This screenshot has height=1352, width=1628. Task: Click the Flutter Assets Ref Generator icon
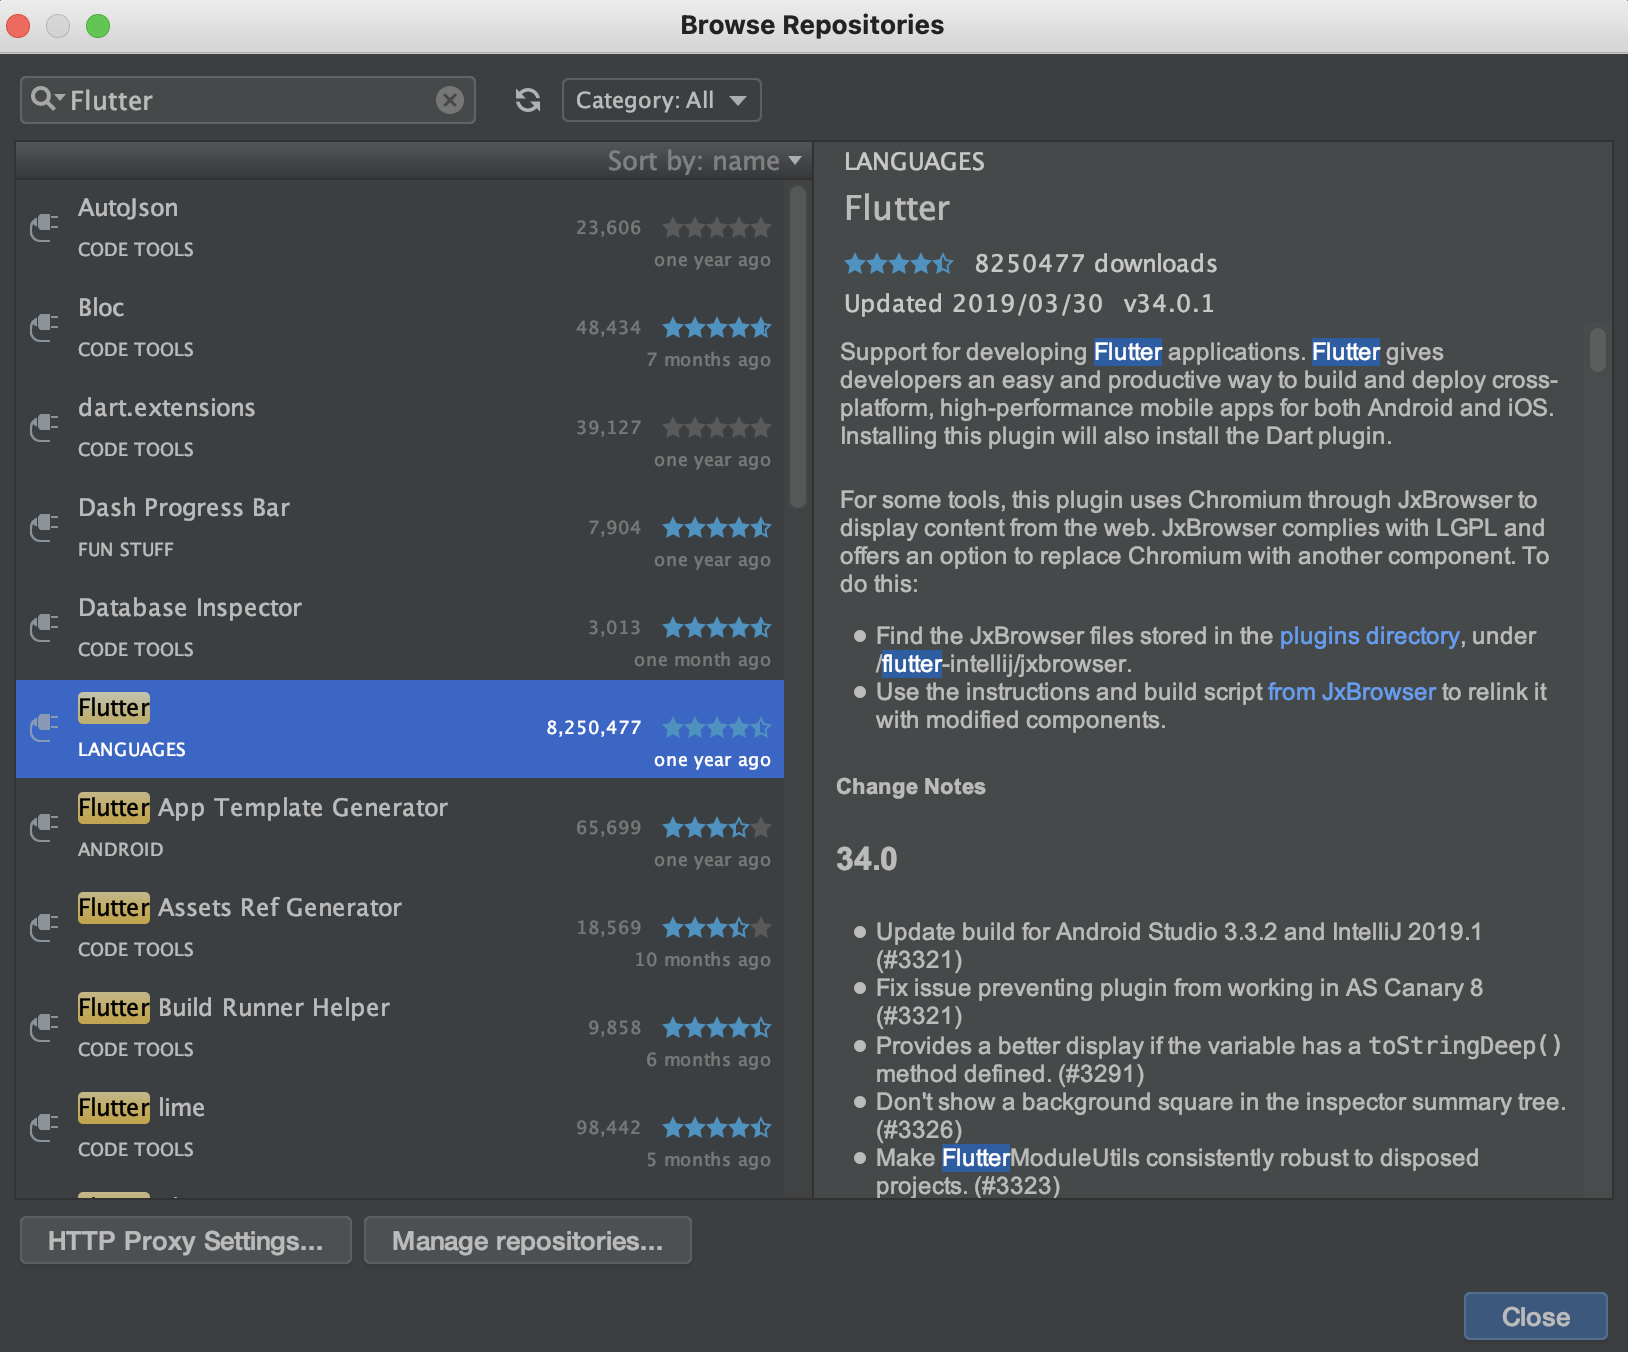click(44, 928)
